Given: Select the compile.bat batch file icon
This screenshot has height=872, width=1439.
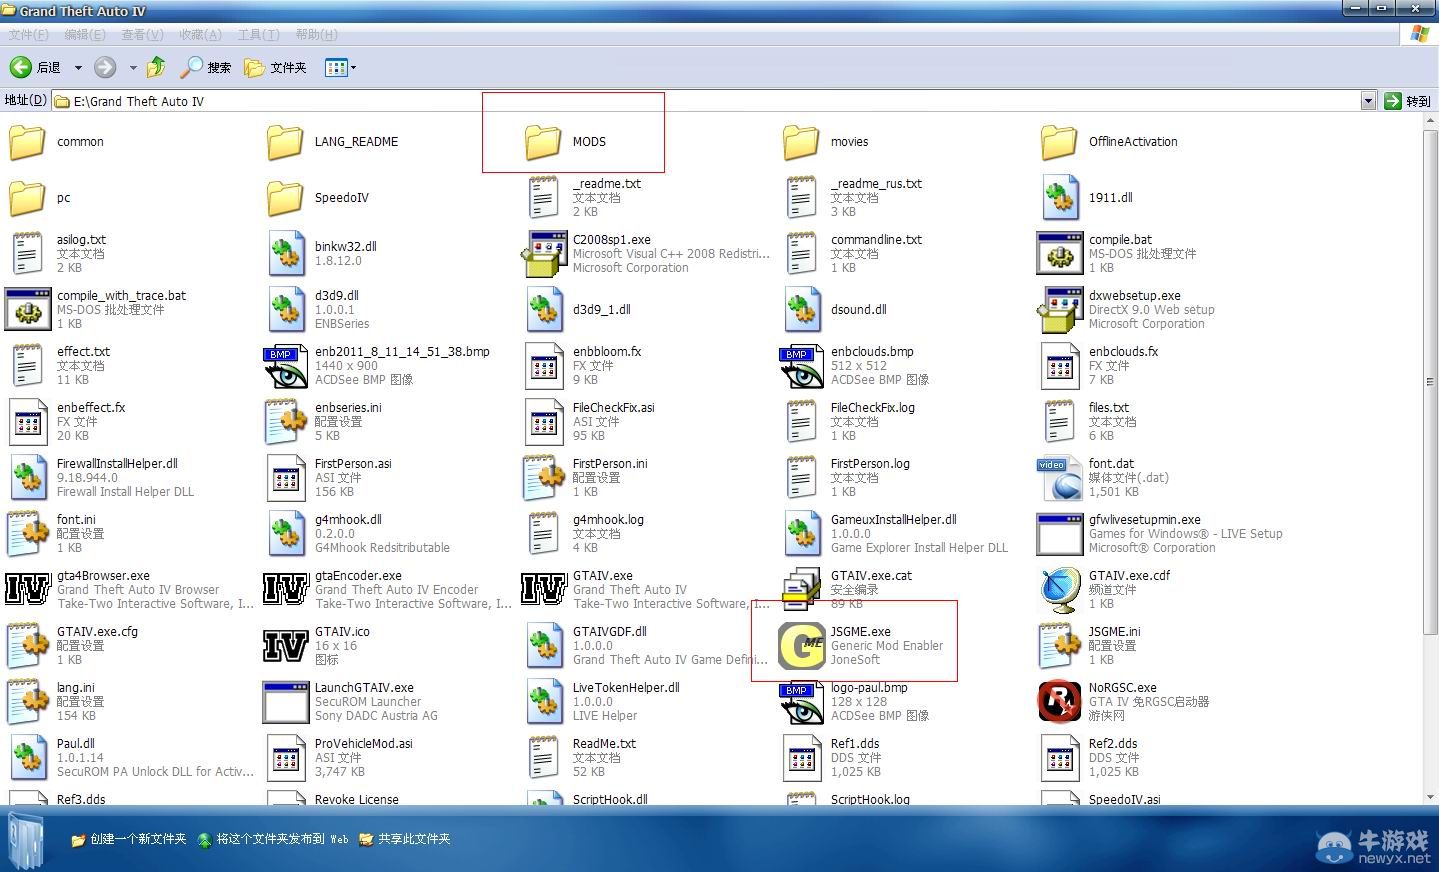Looking at the screenshot, I should coord(1059,254).
